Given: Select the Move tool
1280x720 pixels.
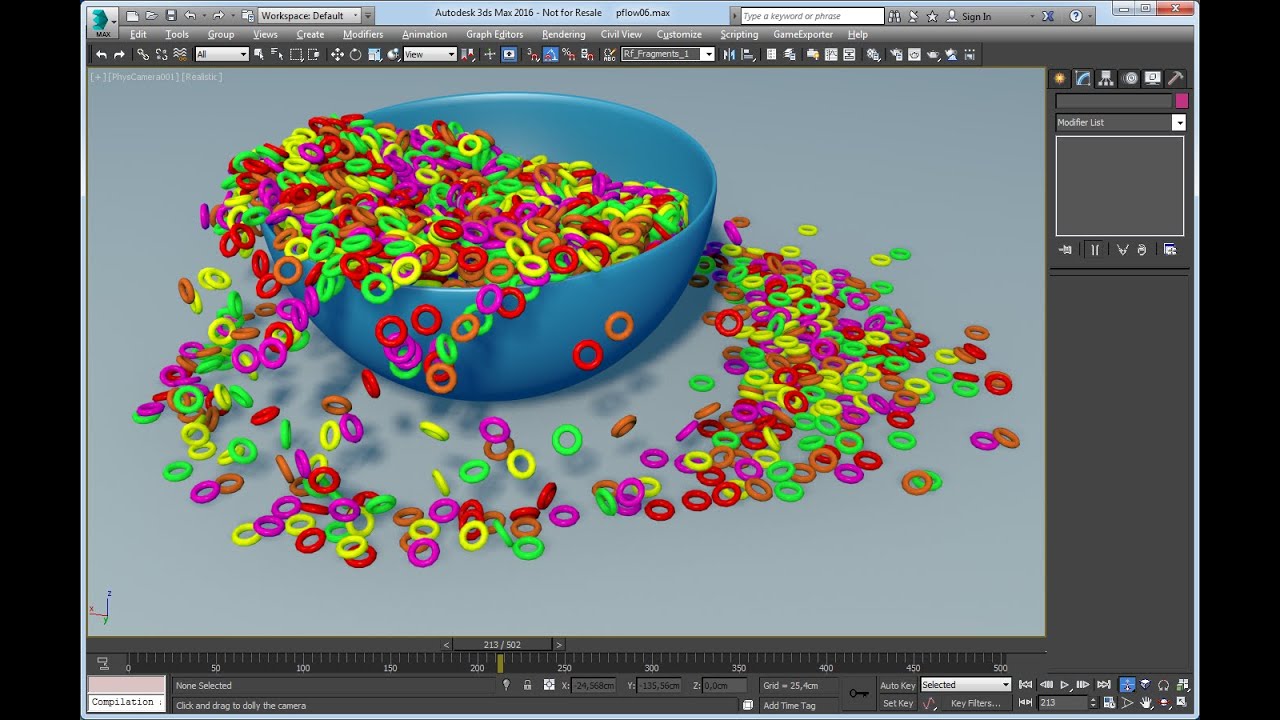Looking at the screenshot, I should click(337, 54).
